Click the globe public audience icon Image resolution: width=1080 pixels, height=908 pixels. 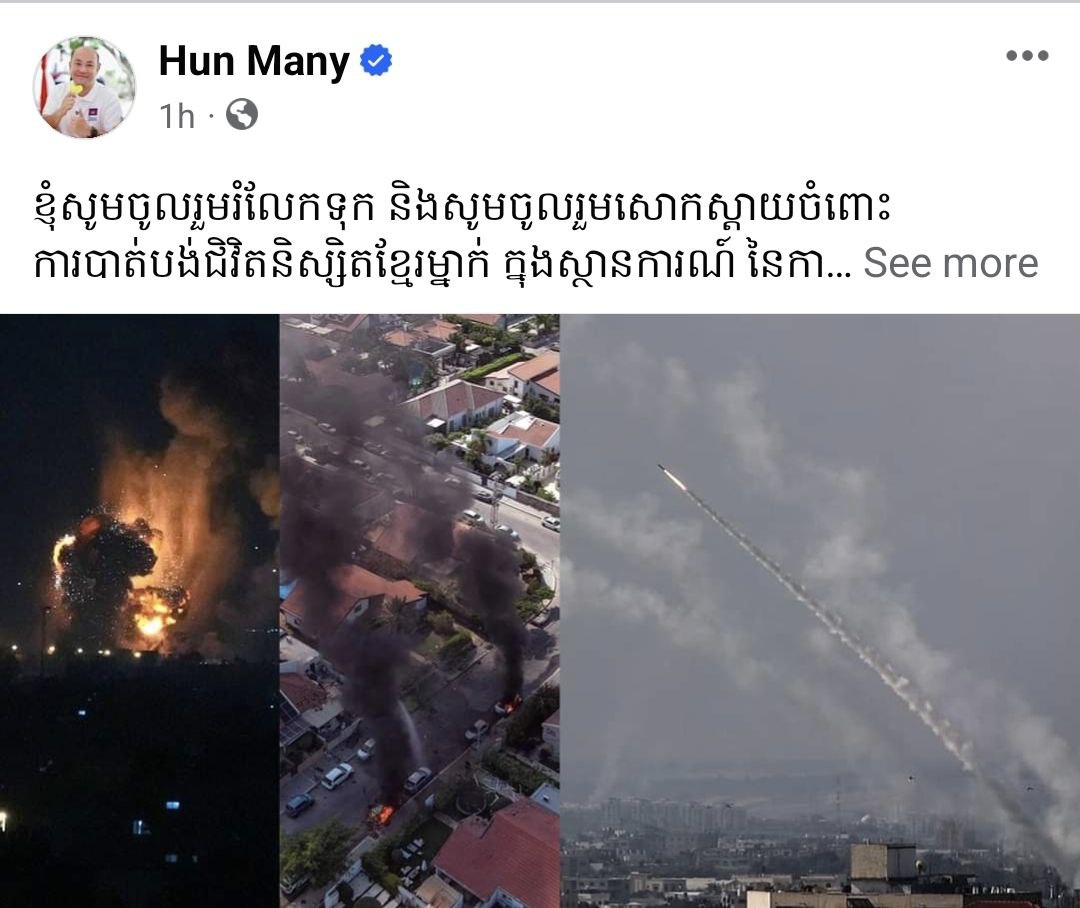point(242,114)
